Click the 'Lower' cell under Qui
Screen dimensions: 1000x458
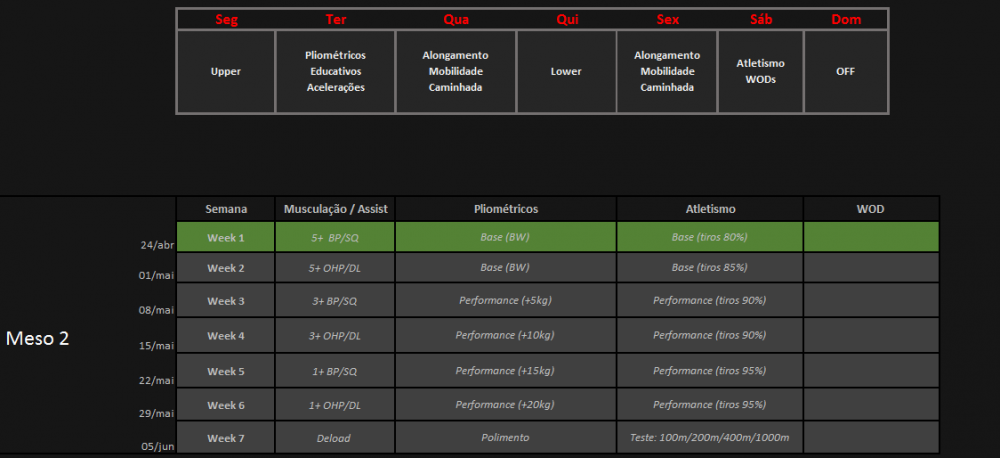pyautogui.click(x=566, y=72)
